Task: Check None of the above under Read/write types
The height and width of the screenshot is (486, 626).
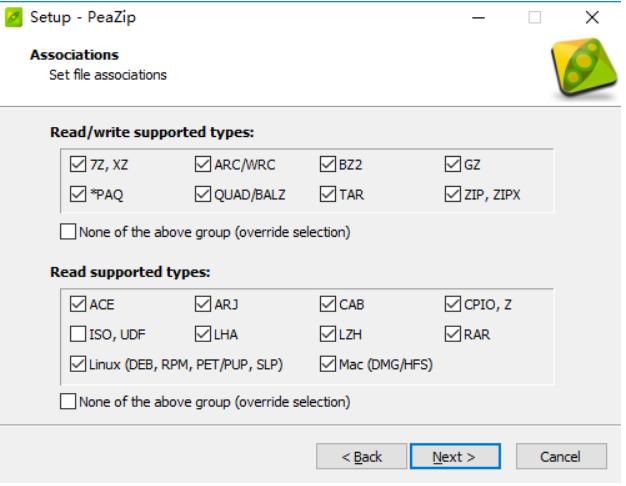Action: (68, 232)
